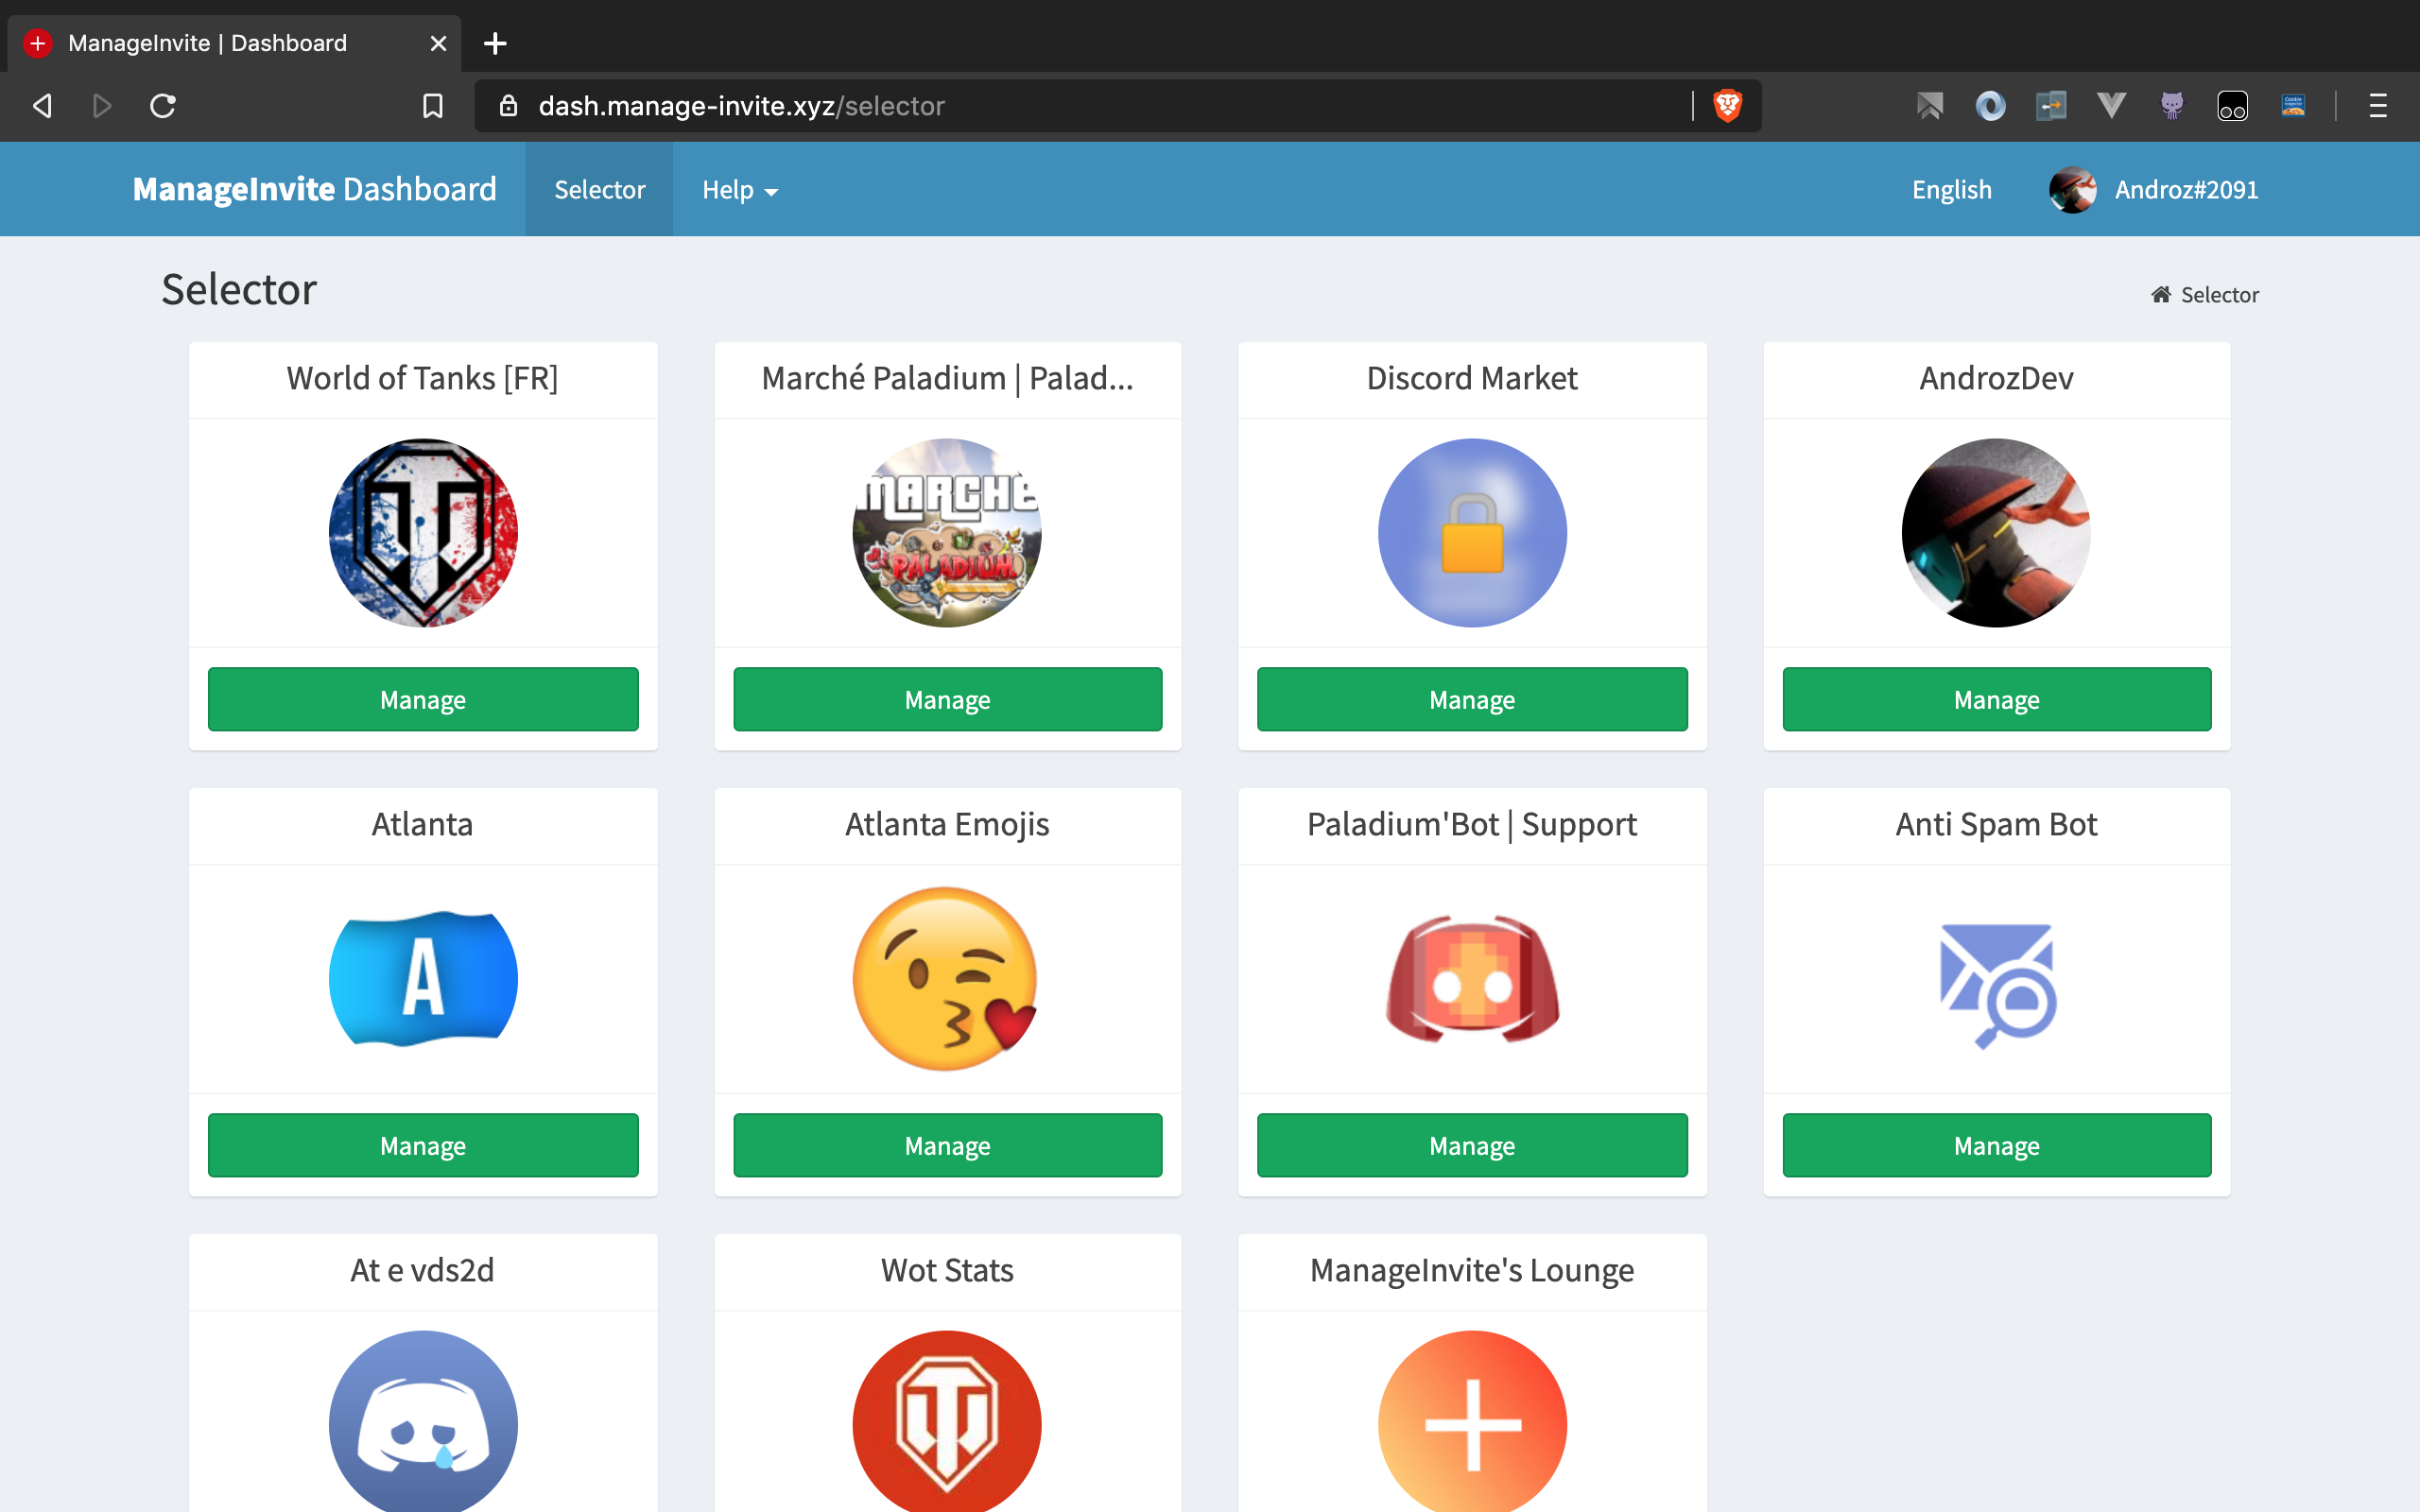Expand the Help dropdown menu
The width and height of the screenshot is (2420, 1512).
pos(739,190)
